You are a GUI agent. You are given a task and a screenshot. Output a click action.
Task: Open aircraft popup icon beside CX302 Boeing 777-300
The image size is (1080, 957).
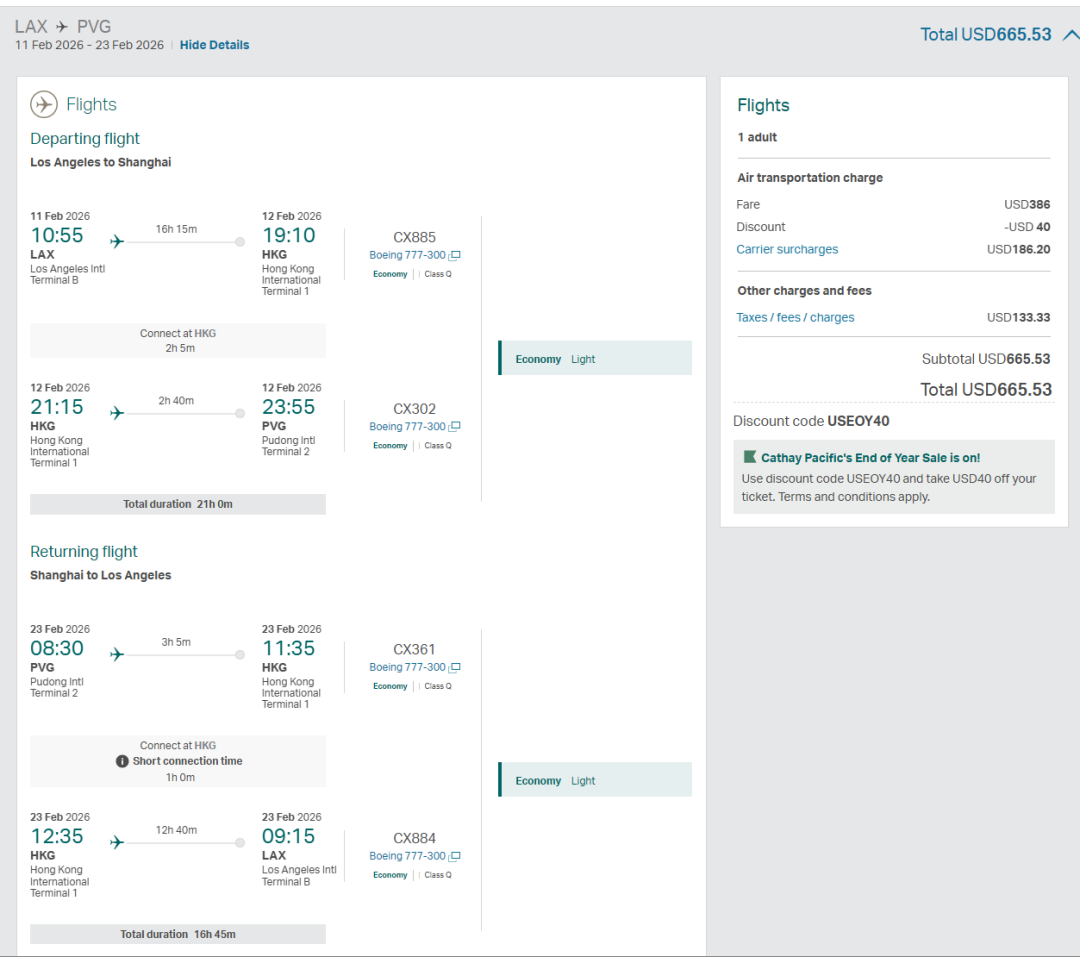455,427
